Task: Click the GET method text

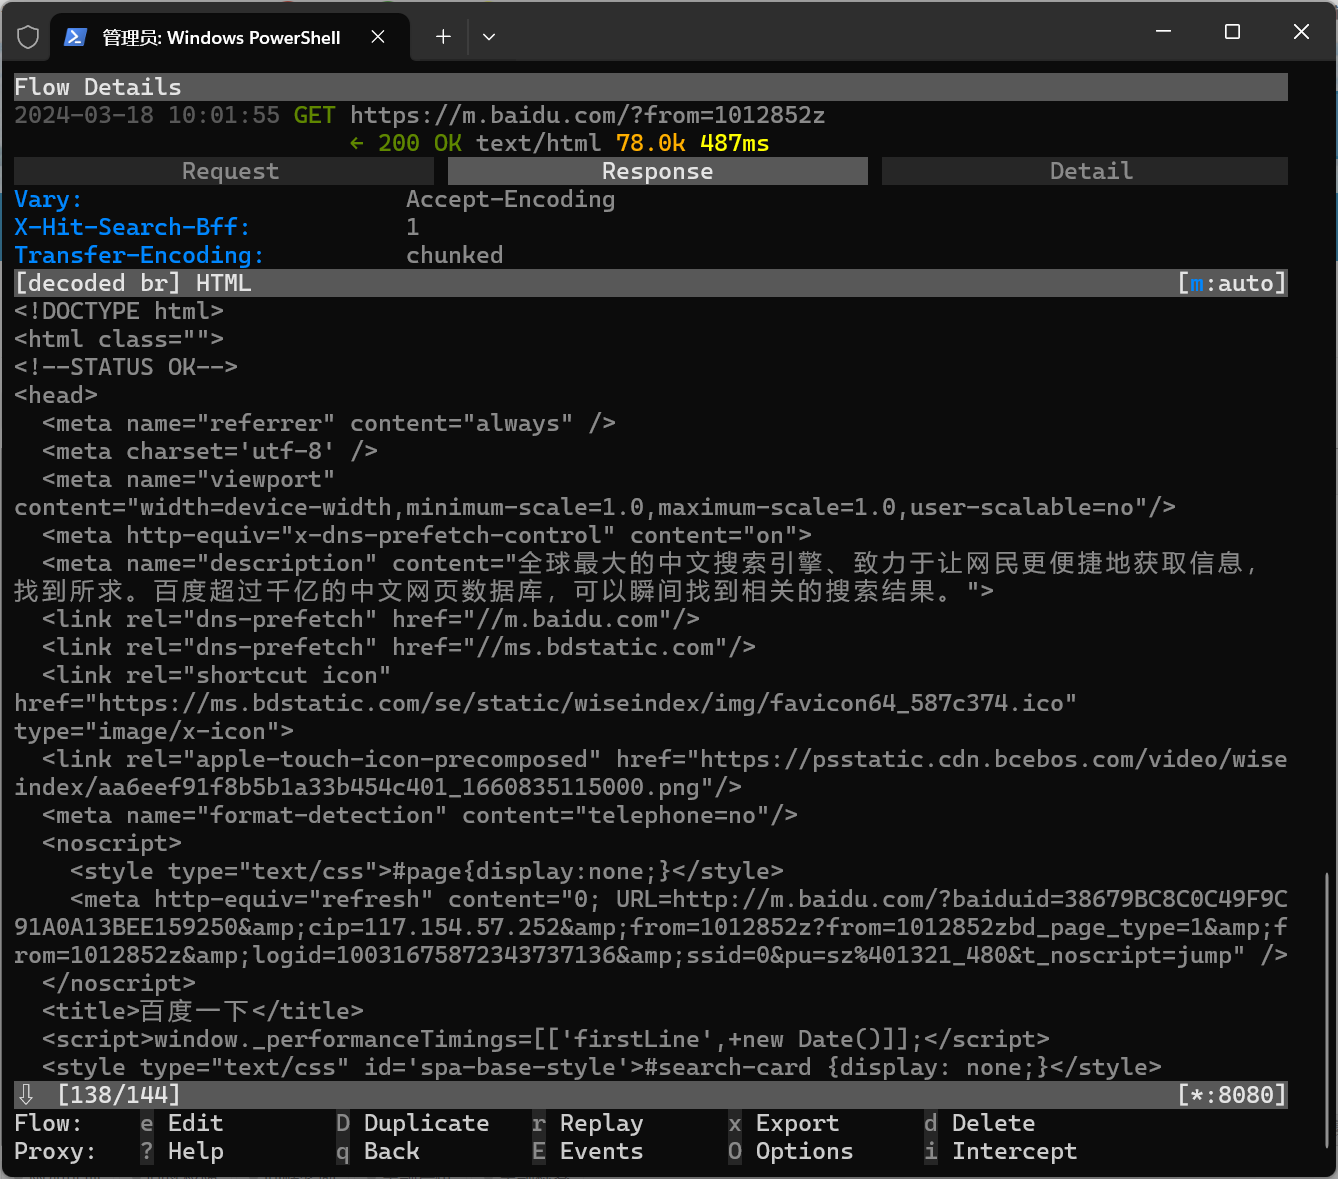Action: coord(314,115)
